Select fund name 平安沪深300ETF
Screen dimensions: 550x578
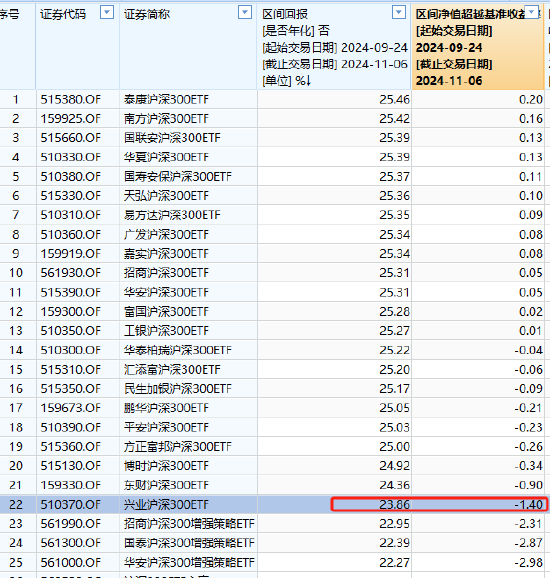point(166,427)
